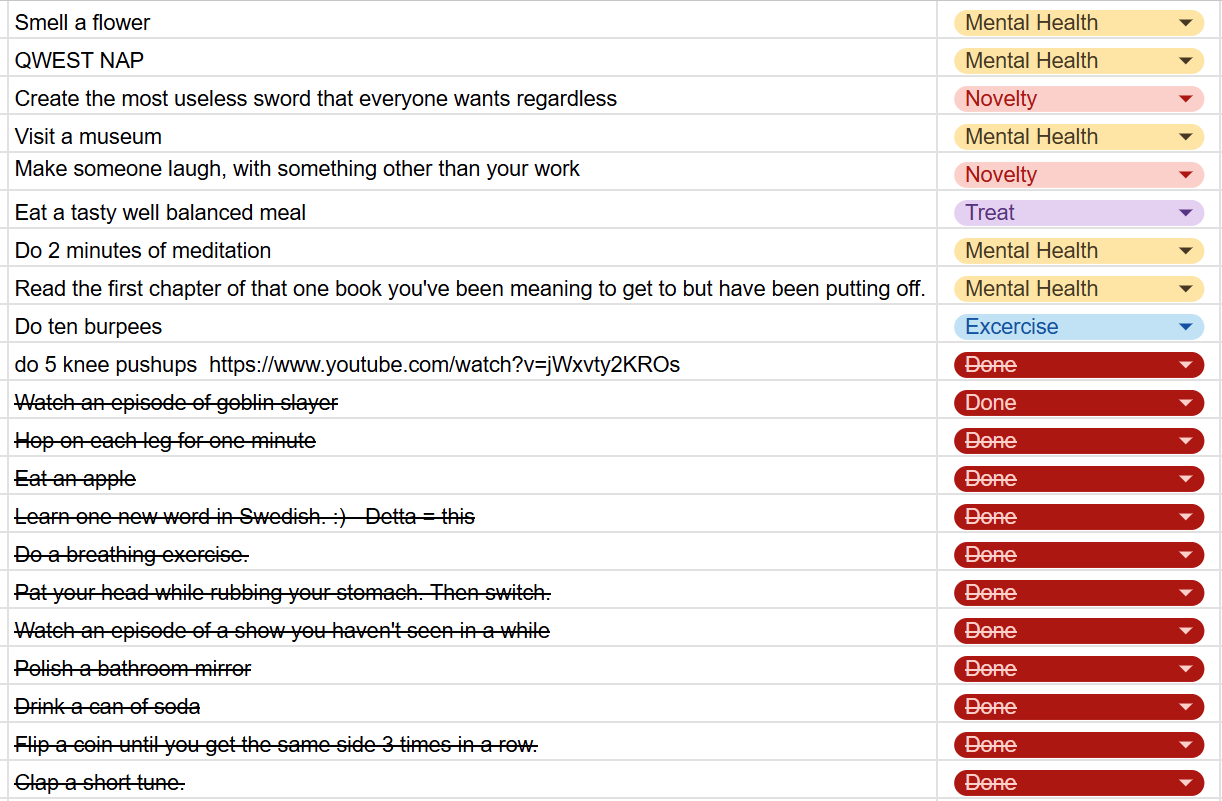This screenshot has width=1222, height=801.
Task: Select the cell Drink a can of soda
Action: click(472, 707)
